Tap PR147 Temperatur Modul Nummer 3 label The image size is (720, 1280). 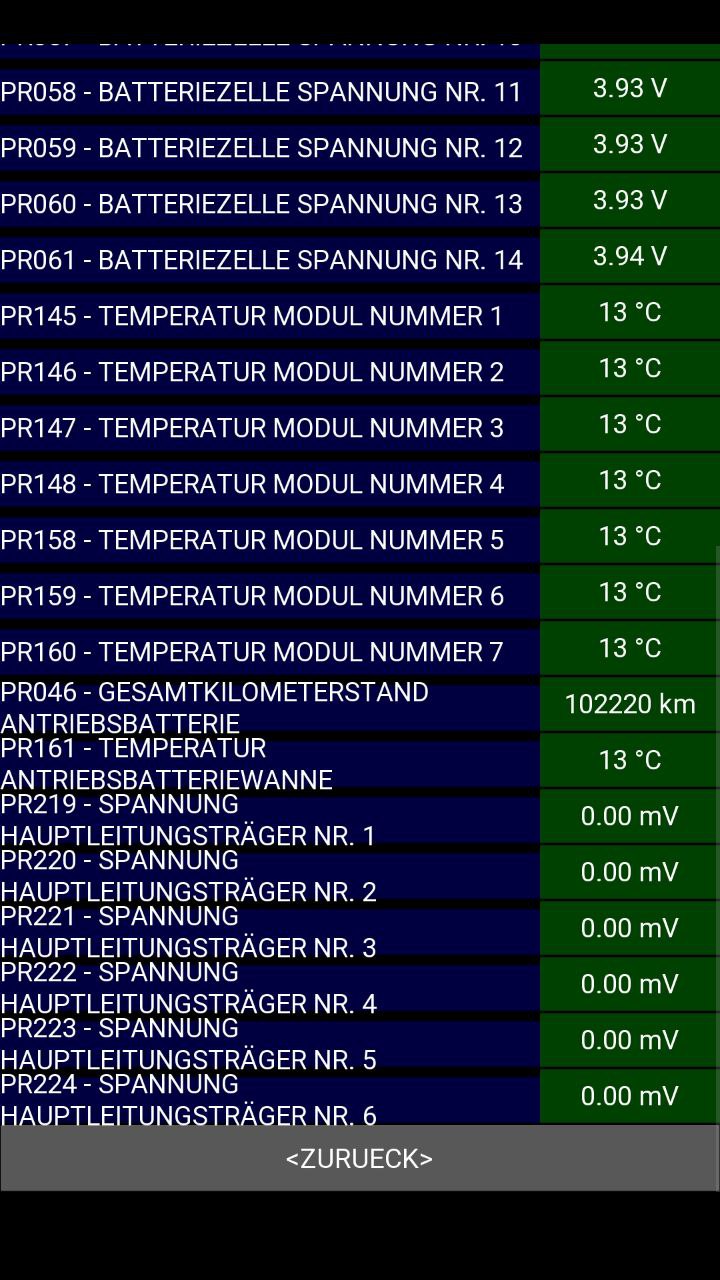click(252, 428)
